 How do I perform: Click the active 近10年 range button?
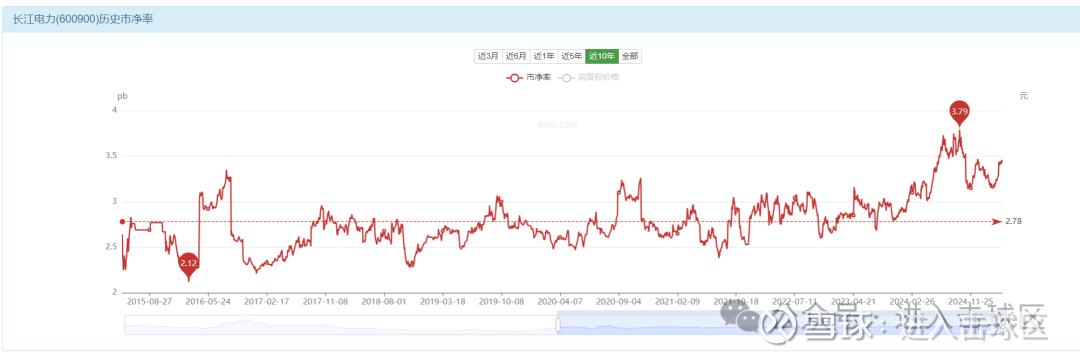click(x=602, y=56)
